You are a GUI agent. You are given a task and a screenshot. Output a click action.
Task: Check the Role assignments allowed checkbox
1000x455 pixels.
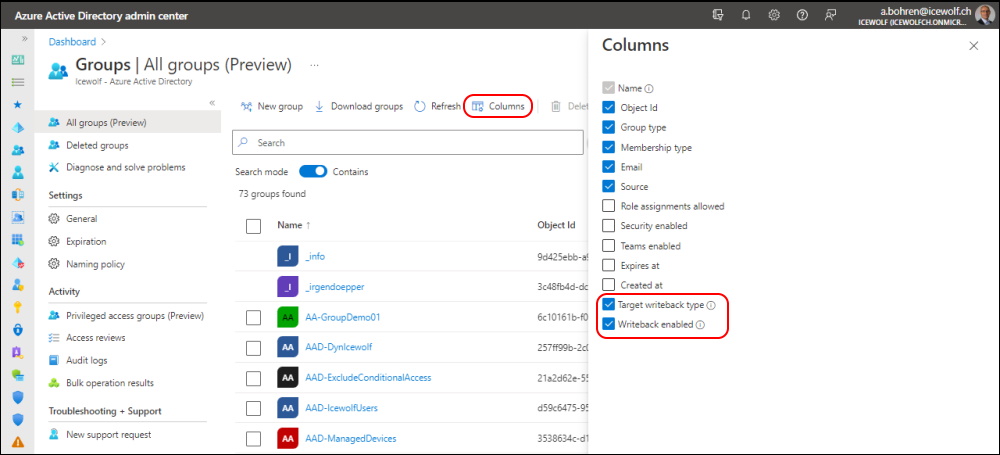[x=609, y=206]
